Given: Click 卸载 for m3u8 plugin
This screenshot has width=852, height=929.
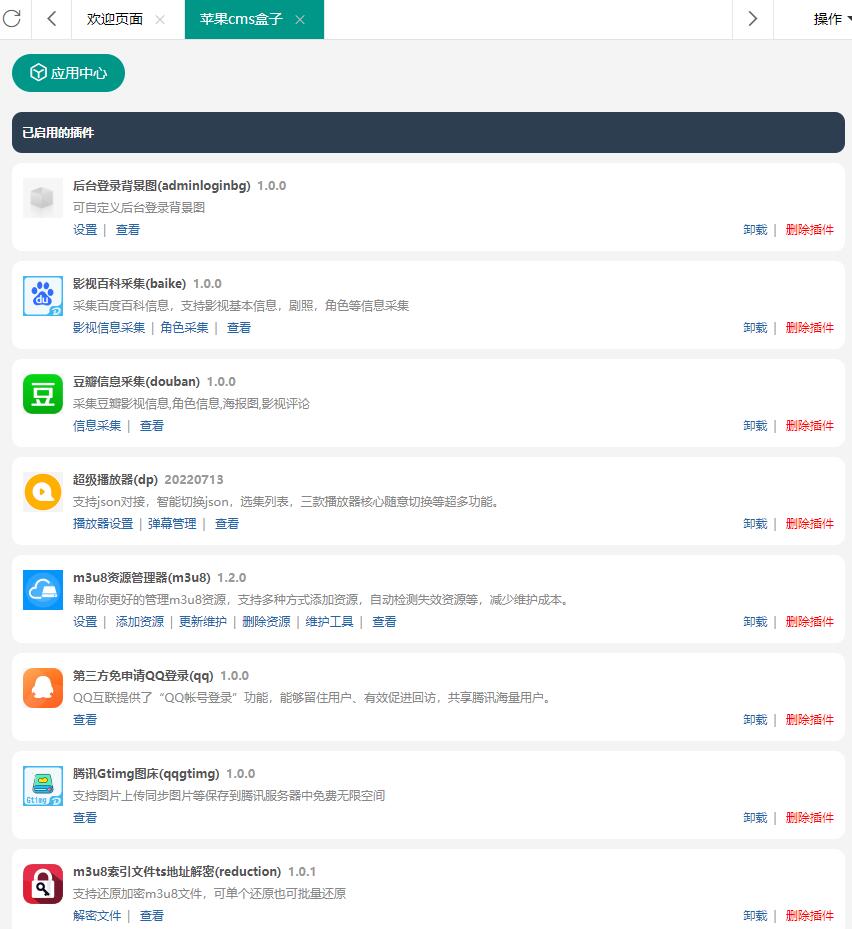Looking at the screenshot, I should [755, 622].
